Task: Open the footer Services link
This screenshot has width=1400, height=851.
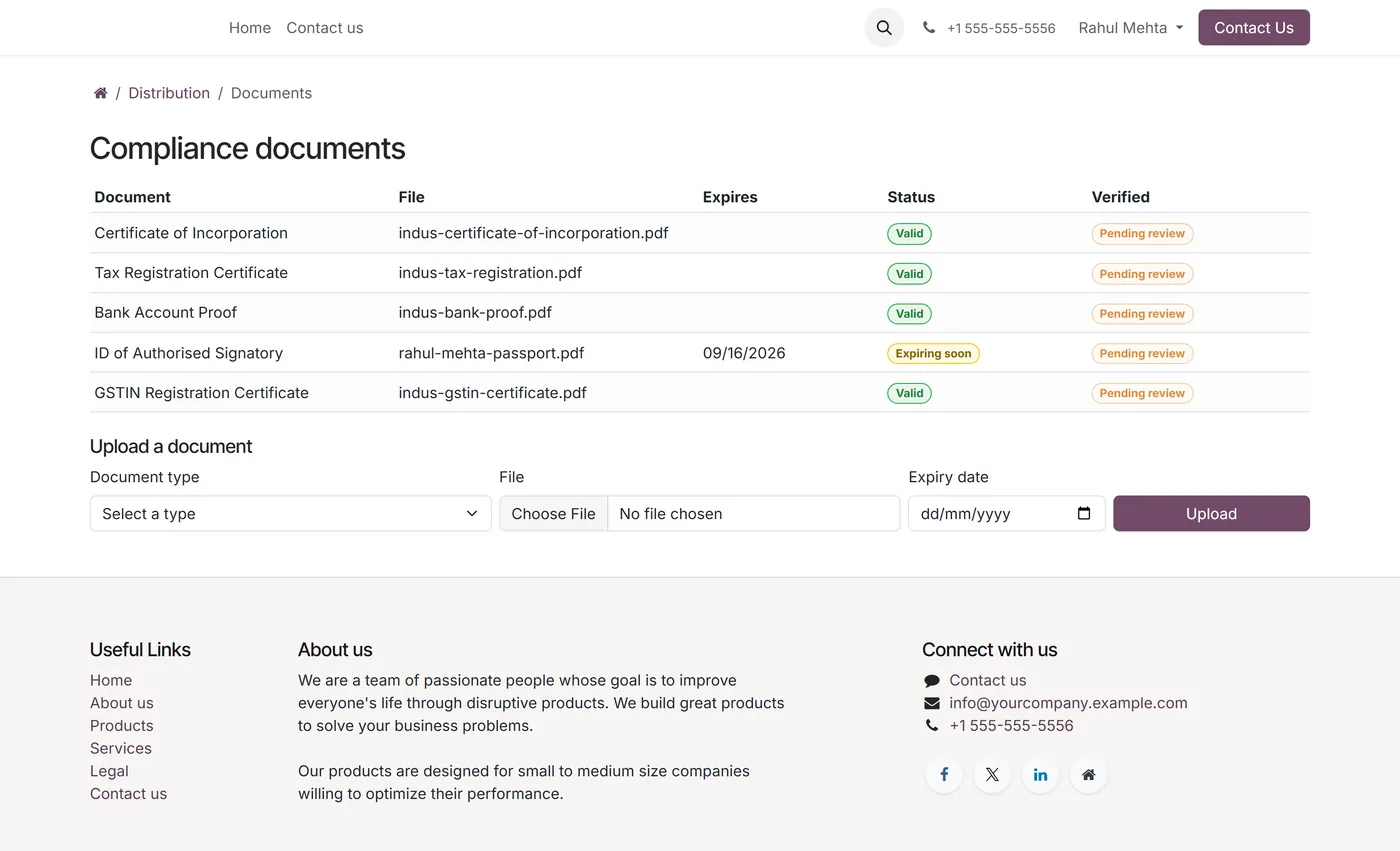Action: tap(121, 748)
